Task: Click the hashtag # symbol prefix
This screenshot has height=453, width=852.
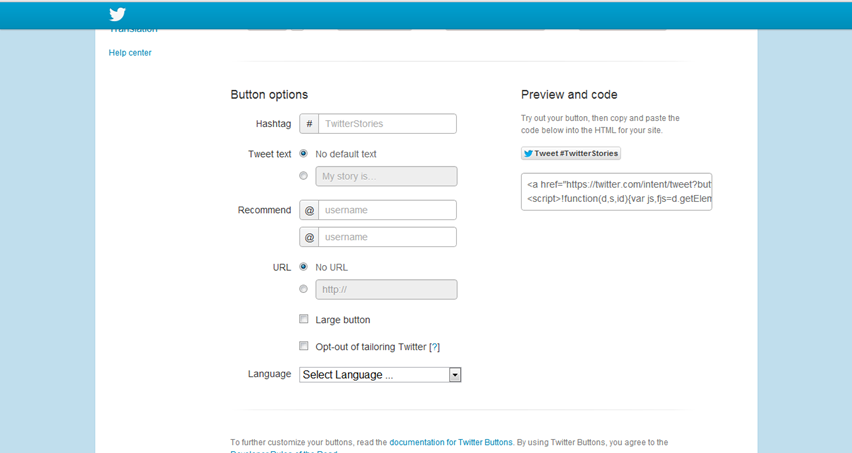Action: [309, 124]
